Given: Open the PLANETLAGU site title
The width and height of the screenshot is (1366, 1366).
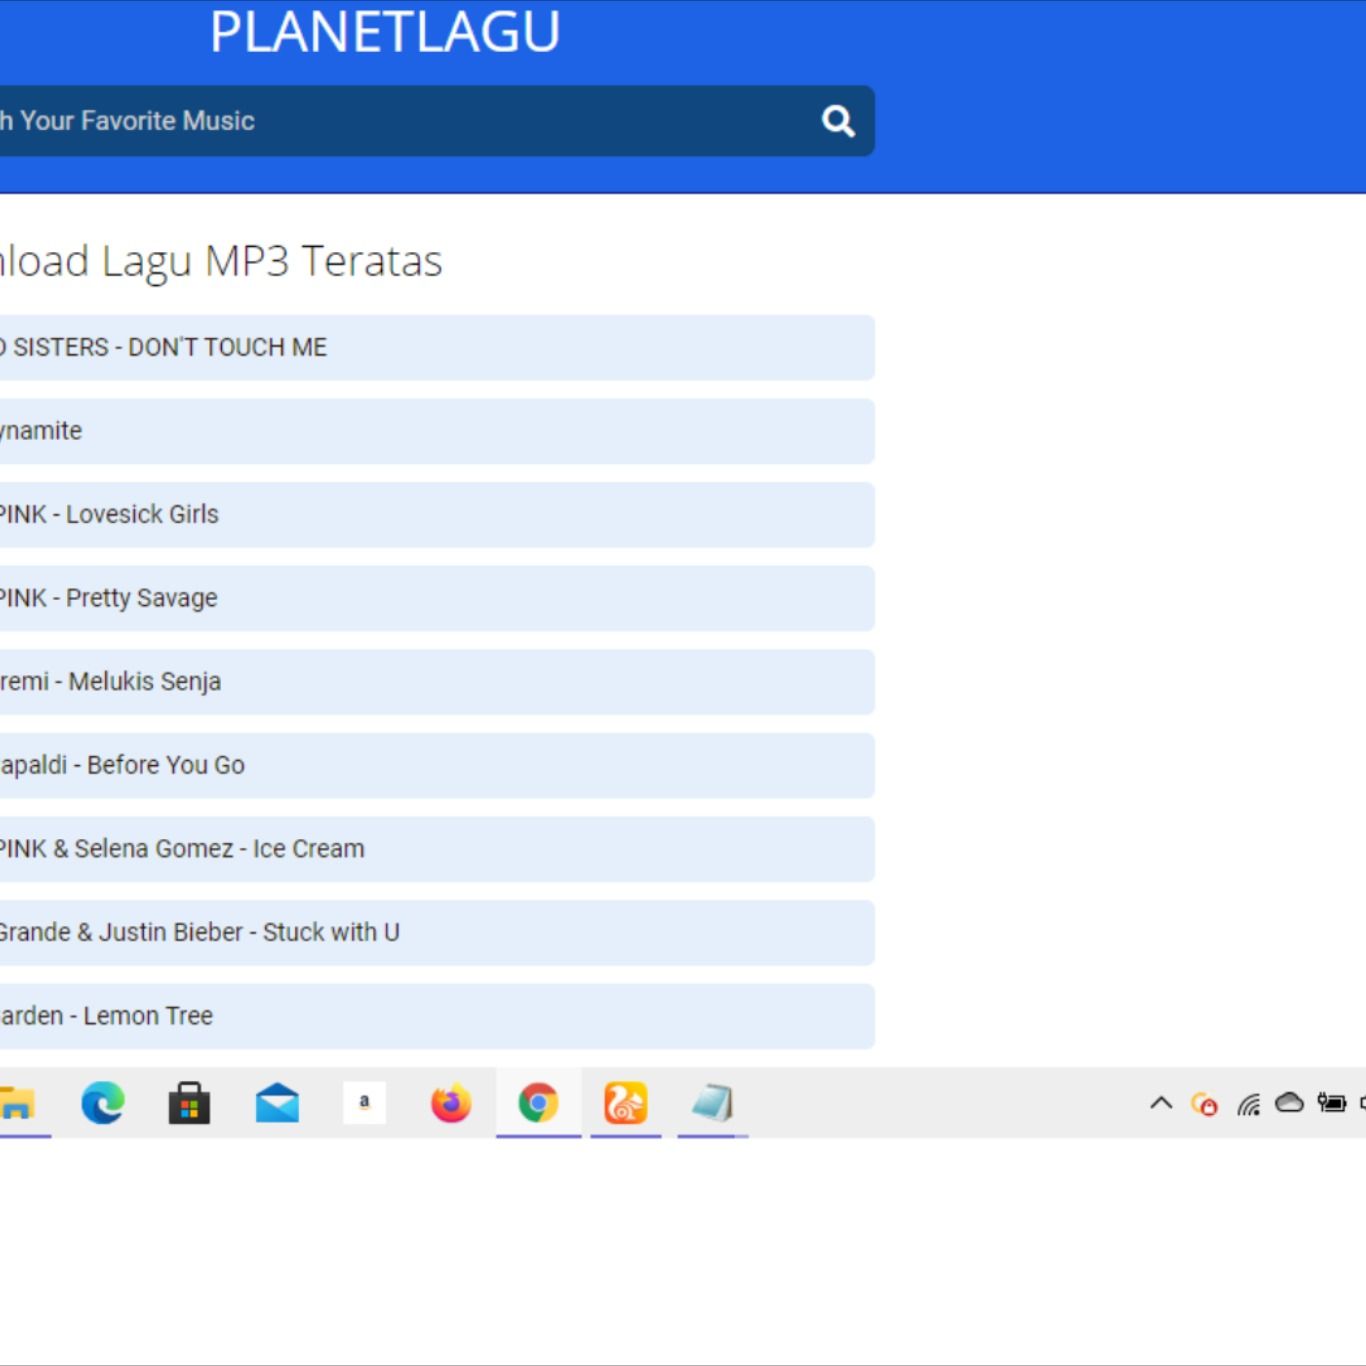Looking at the screenshot, I should click(385, 31).
